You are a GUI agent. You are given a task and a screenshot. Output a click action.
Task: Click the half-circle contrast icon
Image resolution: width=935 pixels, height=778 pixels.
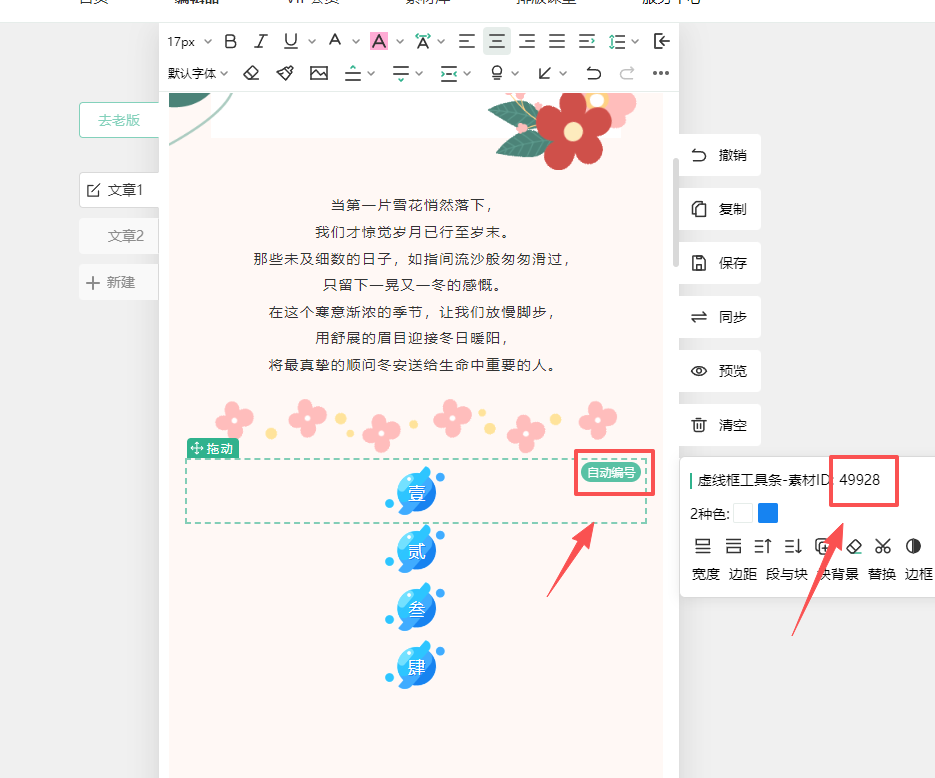pos(913,546)
